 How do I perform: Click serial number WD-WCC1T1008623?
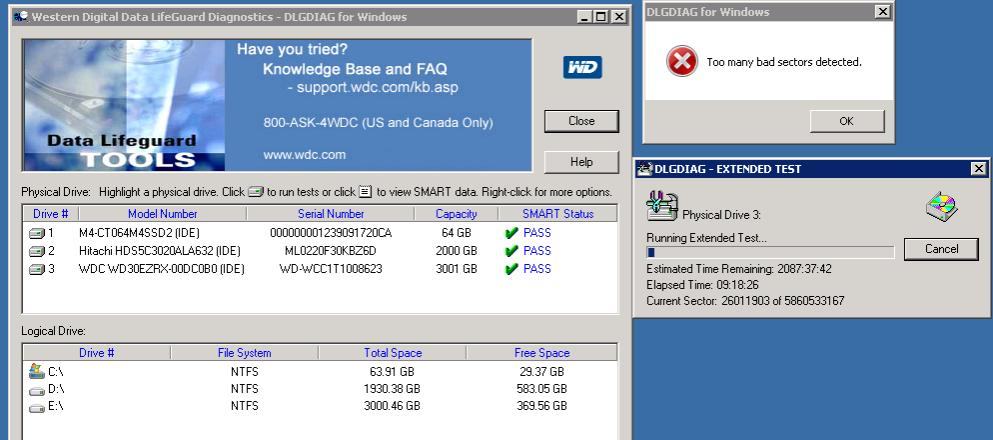point(331,269)
